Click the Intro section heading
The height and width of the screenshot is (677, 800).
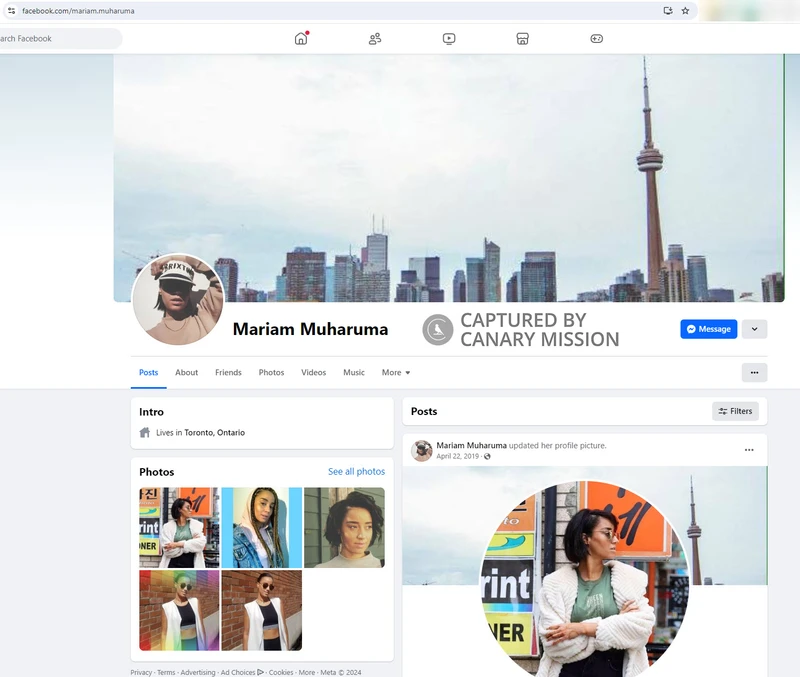coord(152,412)
